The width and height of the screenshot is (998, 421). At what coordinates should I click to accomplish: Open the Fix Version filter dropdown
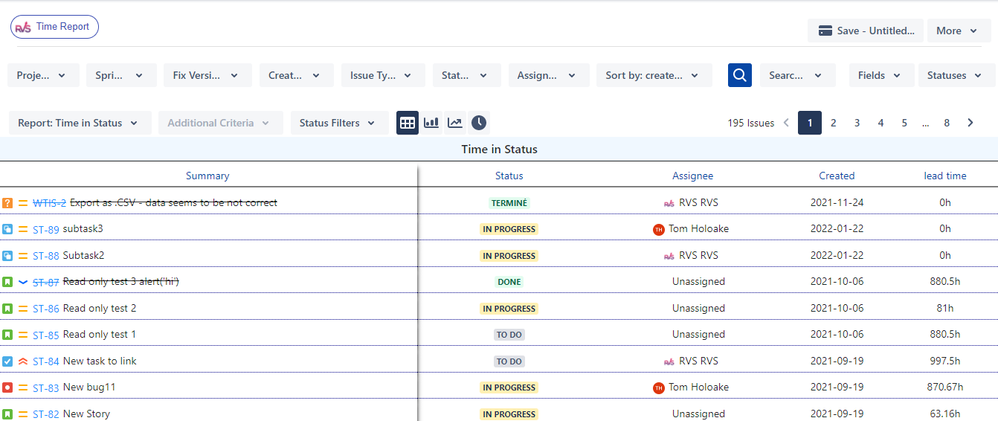click(x=208, y=75)
